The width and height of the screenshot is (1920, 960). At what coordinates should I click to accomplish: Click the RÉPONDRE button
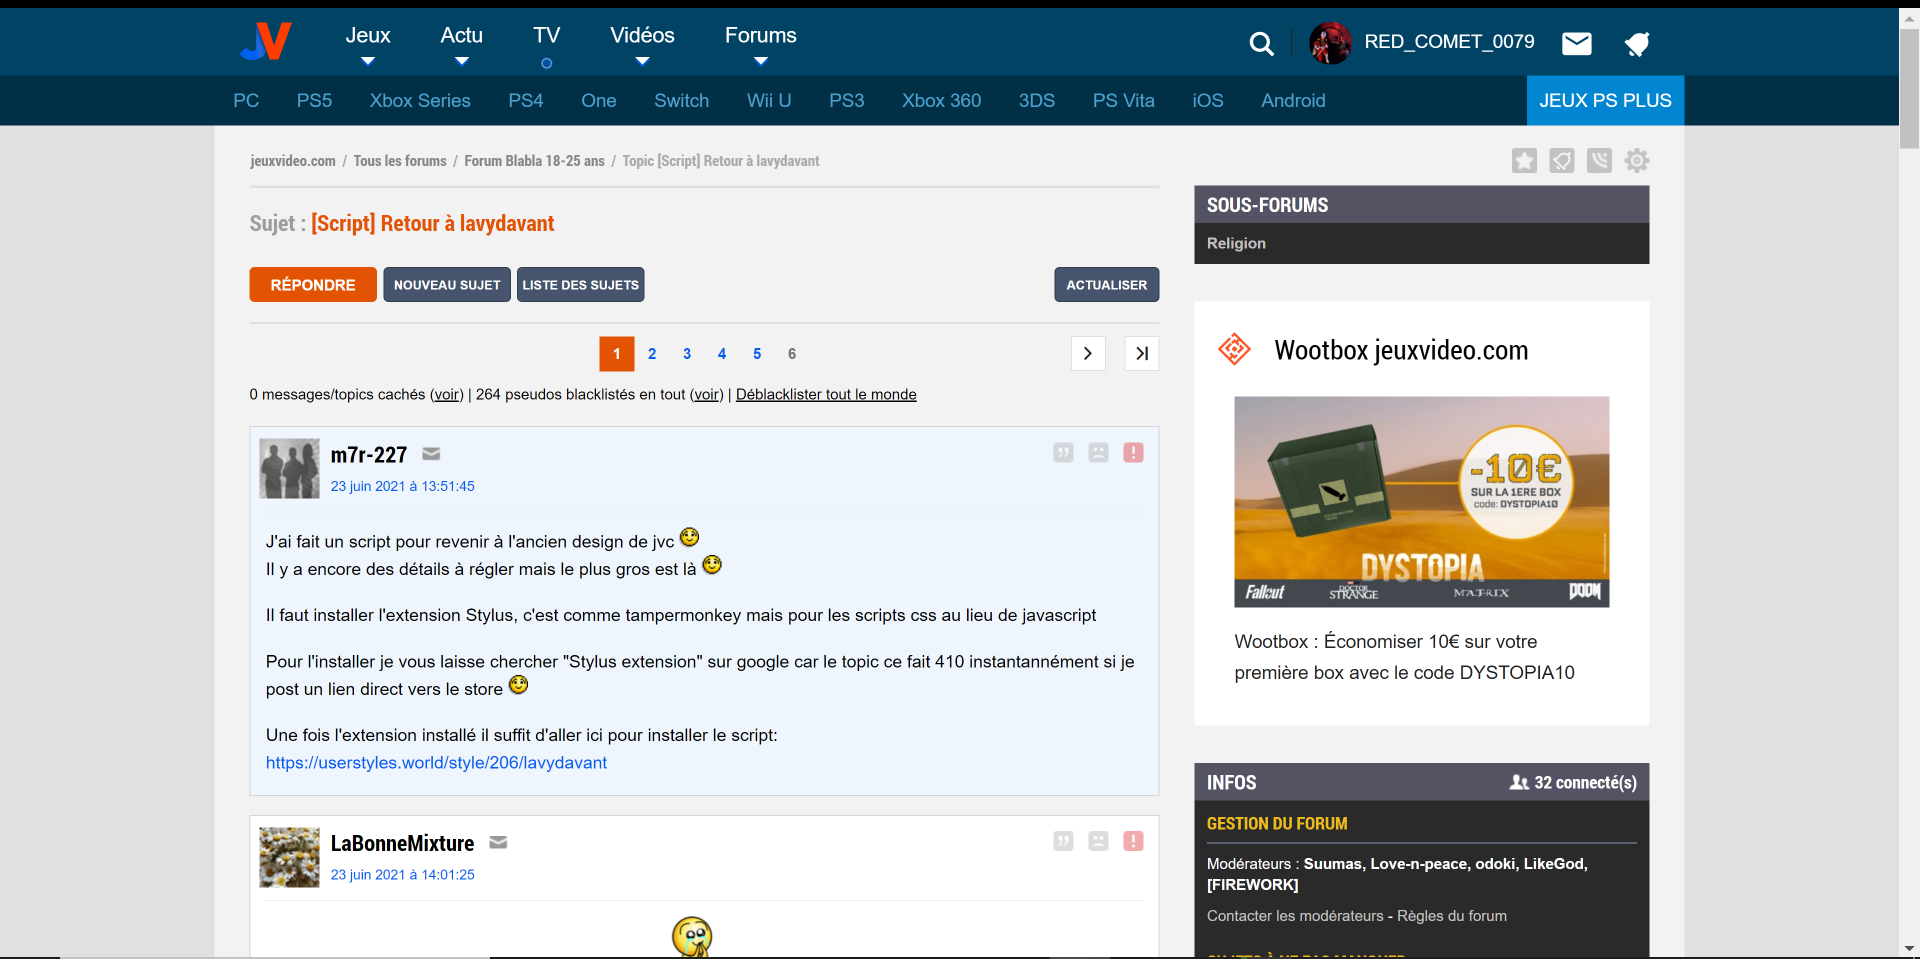tap(313, 284)
